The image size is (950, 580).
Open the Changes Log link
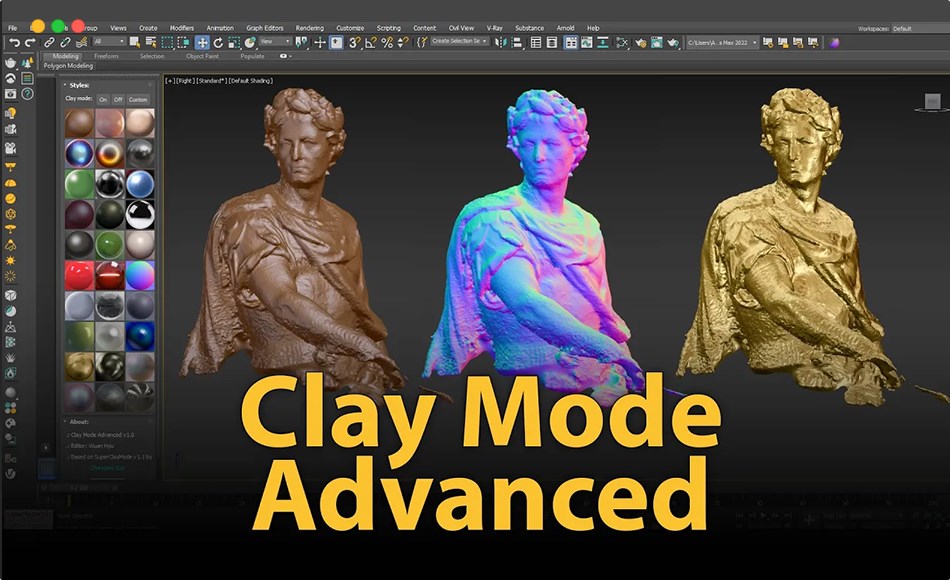tap(108, 468)
